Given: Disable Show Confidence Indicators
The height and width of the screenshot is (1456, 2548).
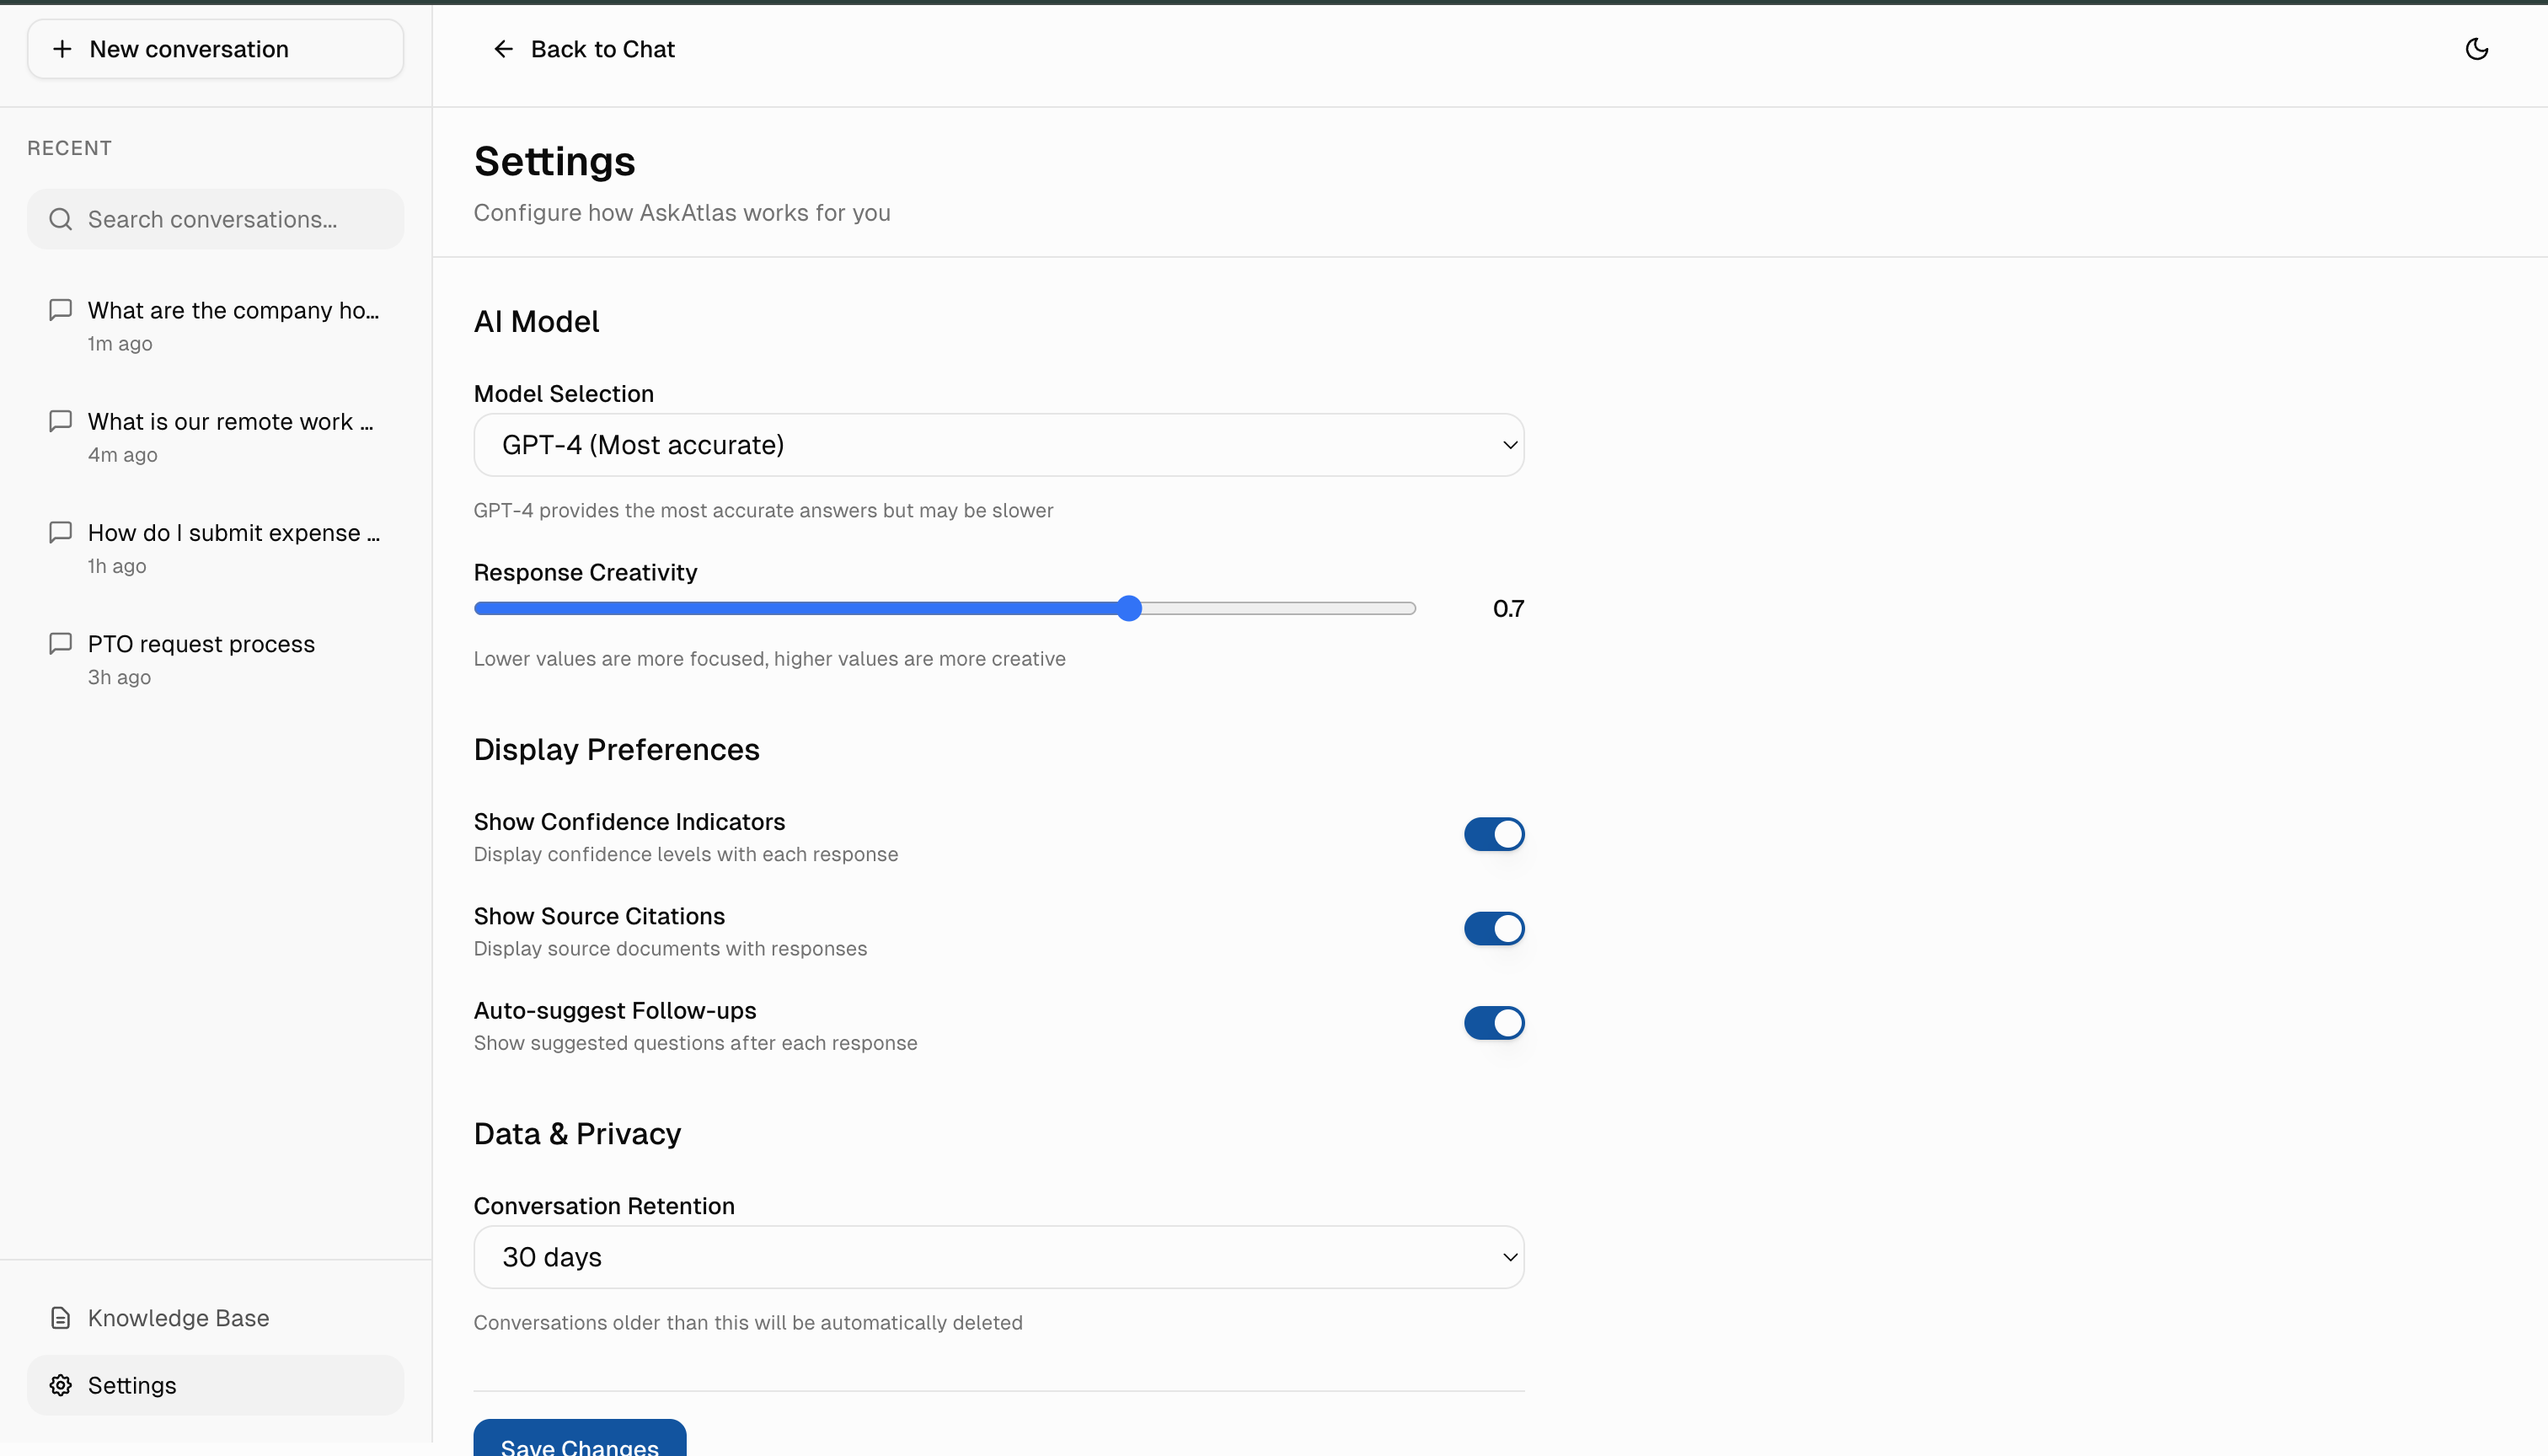Looking at the screenshot, I should 1494,834.
